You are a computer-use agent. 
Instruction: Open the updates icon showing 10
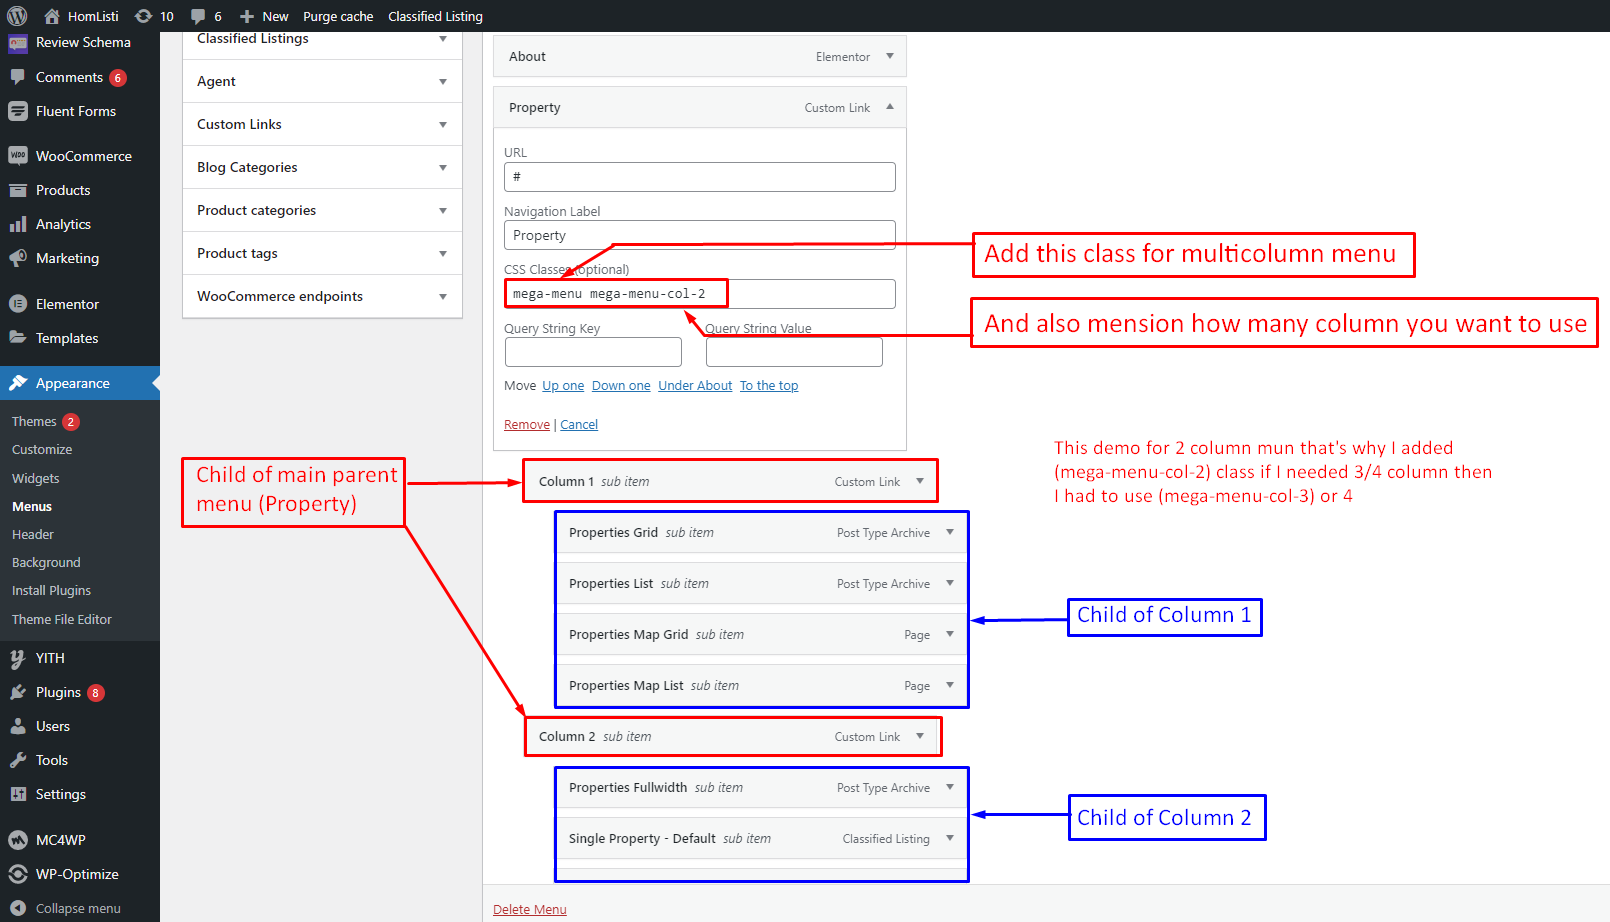(143, 16)
